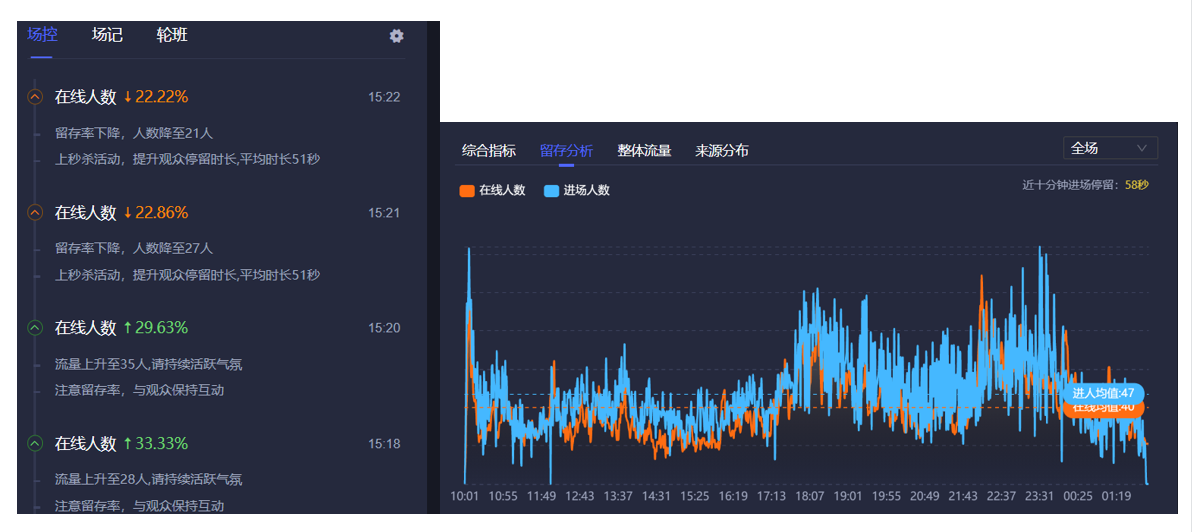The width and height of the screenshot is (1192, 532).
Task: Click the text 留存率下降，人数降至27人
Action: [134, 249]
